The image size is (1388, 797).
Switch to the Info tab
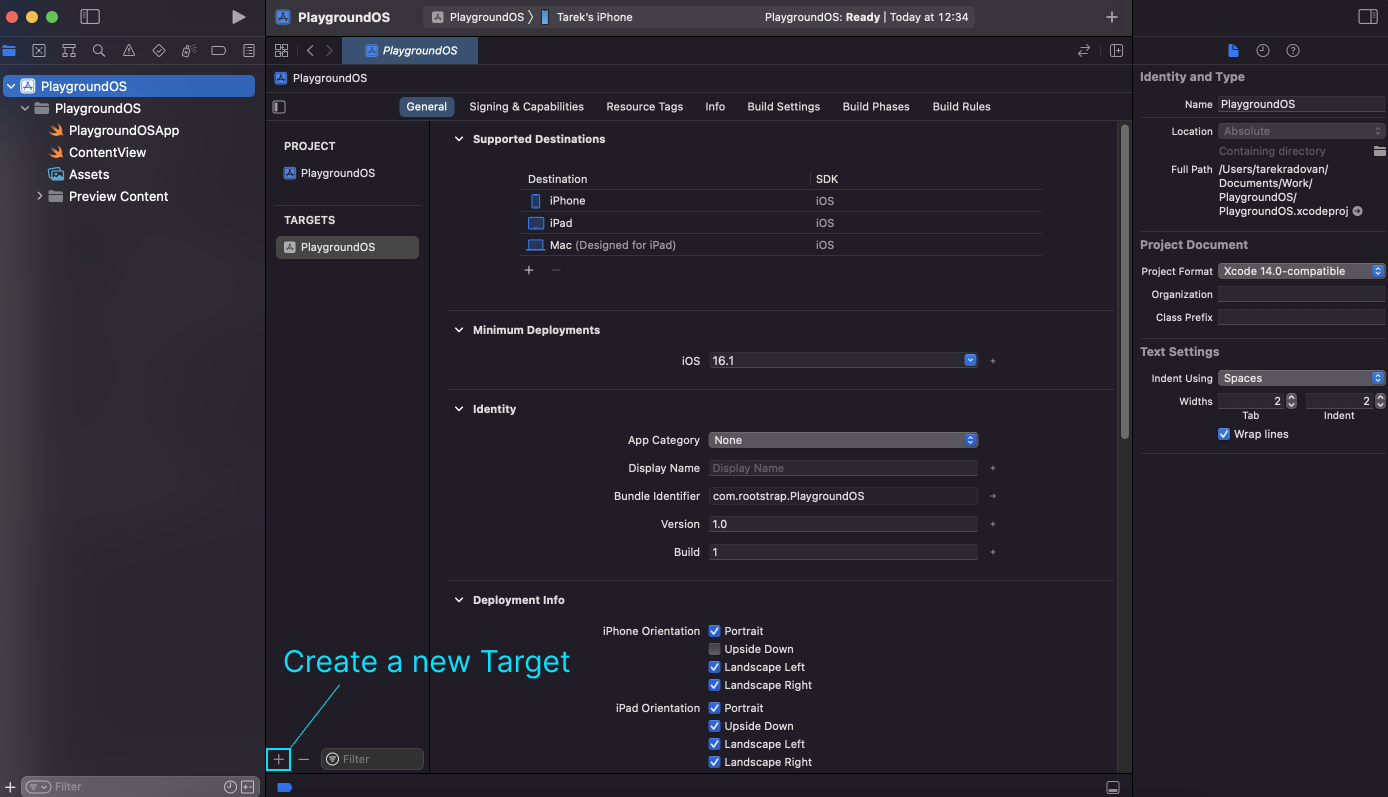pos(715,107)
